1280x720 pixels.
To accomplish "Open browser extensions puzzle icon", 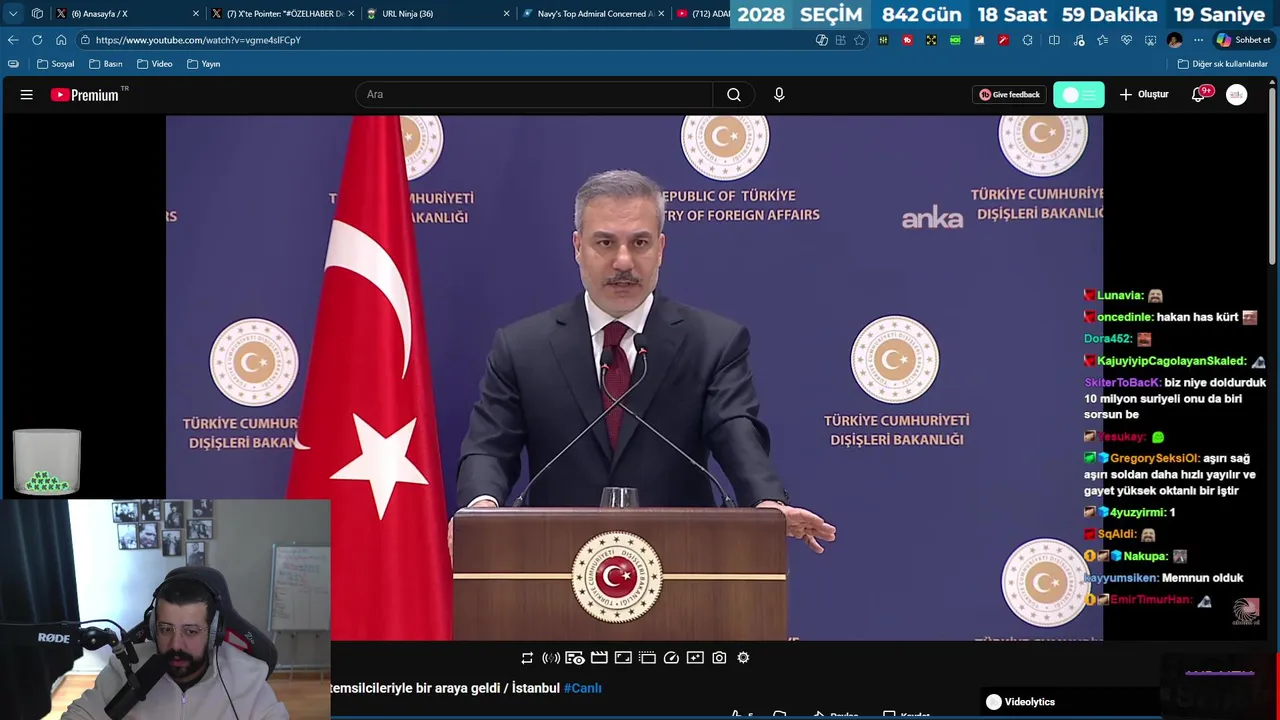I will coord(1027,40).
